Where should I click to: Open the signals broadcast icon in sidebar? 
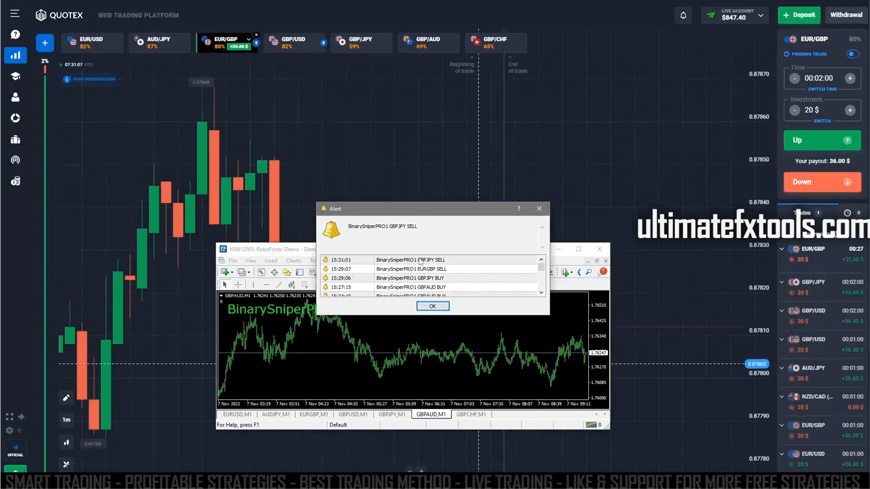click(15, 160)
